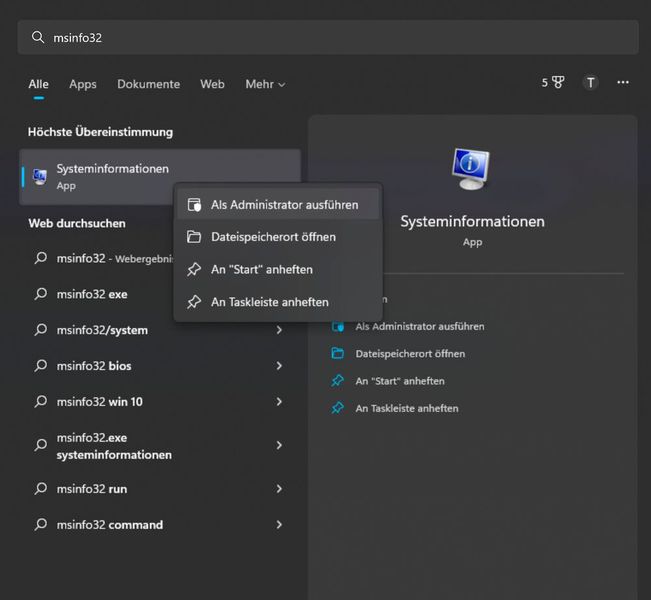Switch to the Web tab
This screenshot has height=600, width=651.
pos(212,84)
